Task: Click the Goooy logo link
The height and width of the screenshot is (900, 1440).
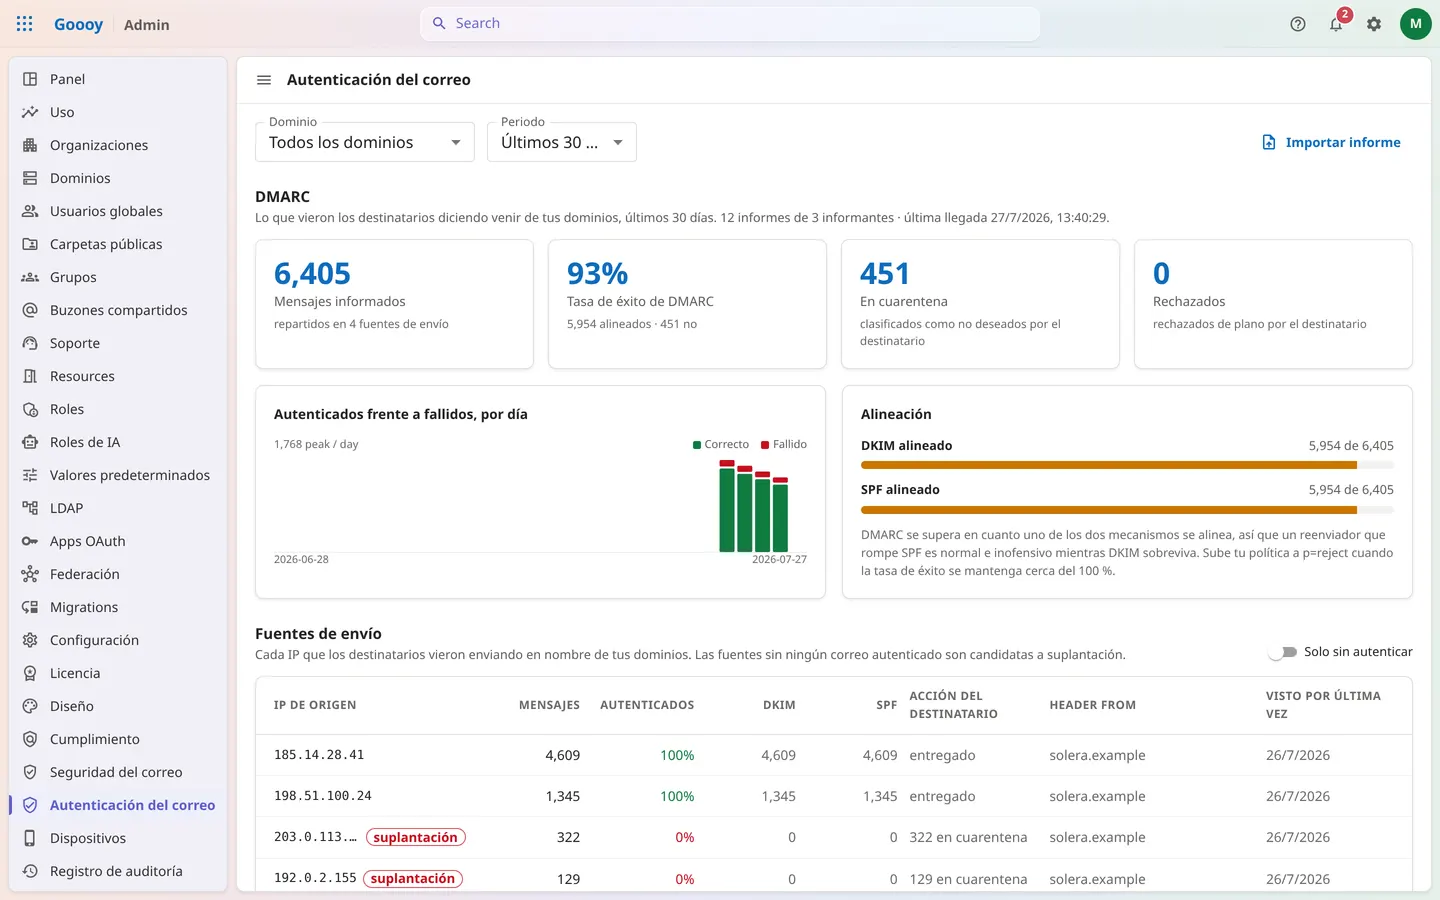Action: (78, 24)
